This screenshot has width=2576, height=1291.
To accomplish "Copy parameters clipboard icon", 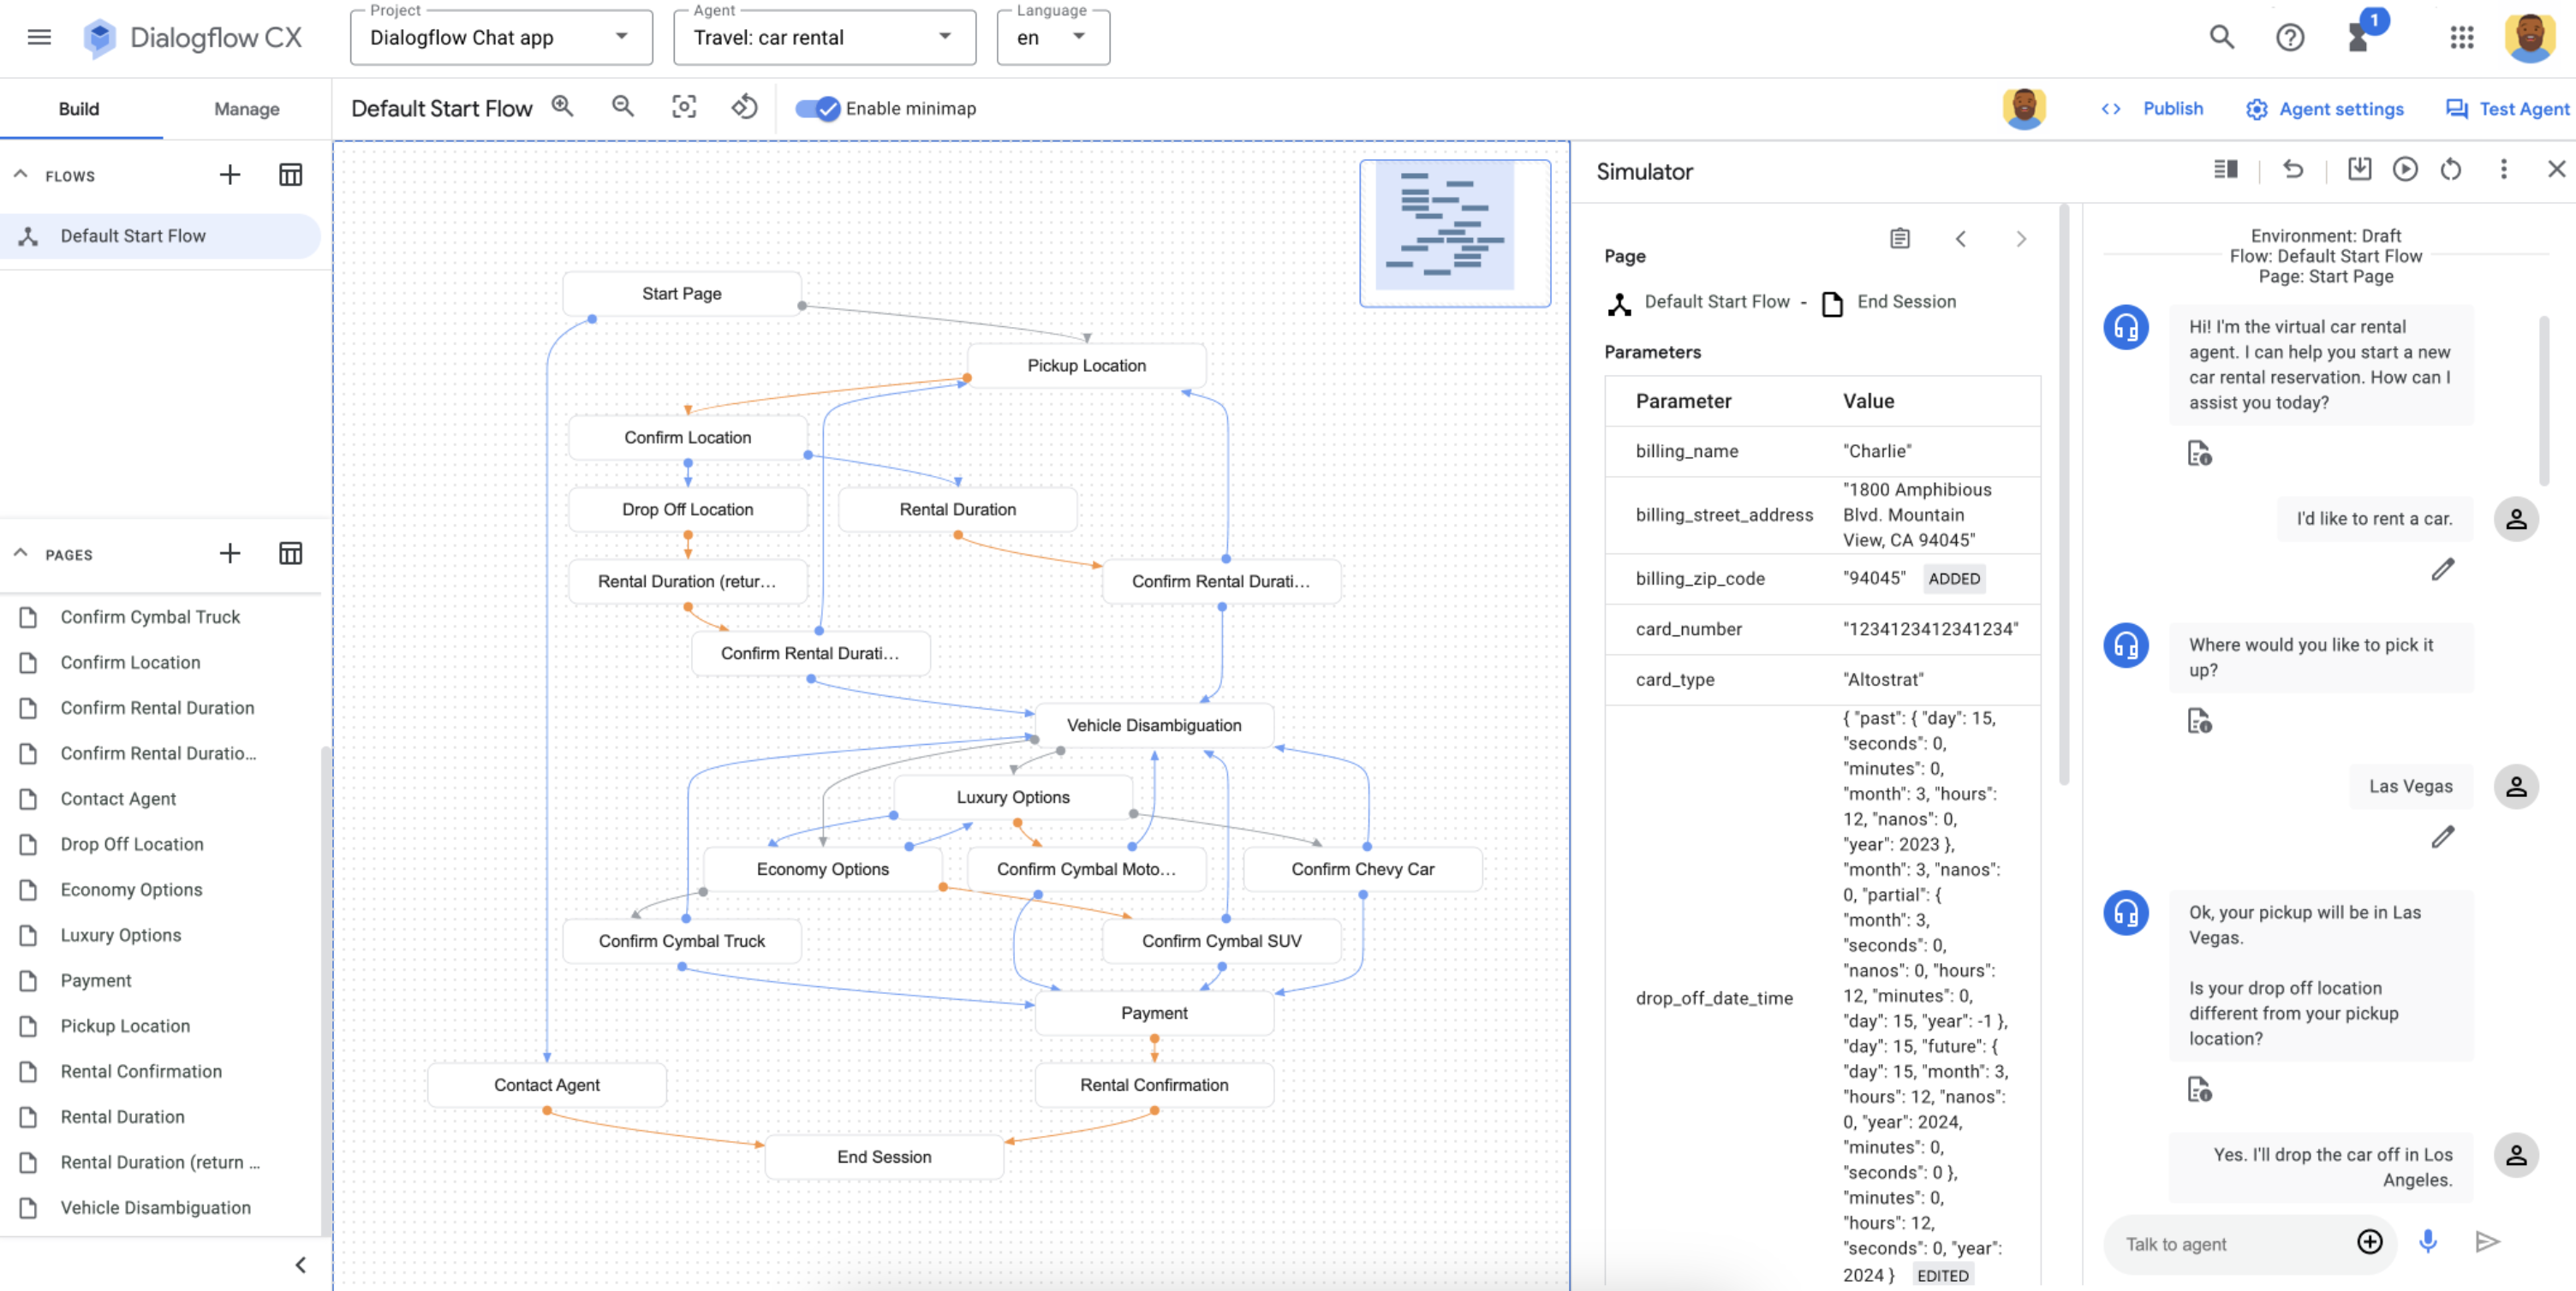I will [1900, 238].
